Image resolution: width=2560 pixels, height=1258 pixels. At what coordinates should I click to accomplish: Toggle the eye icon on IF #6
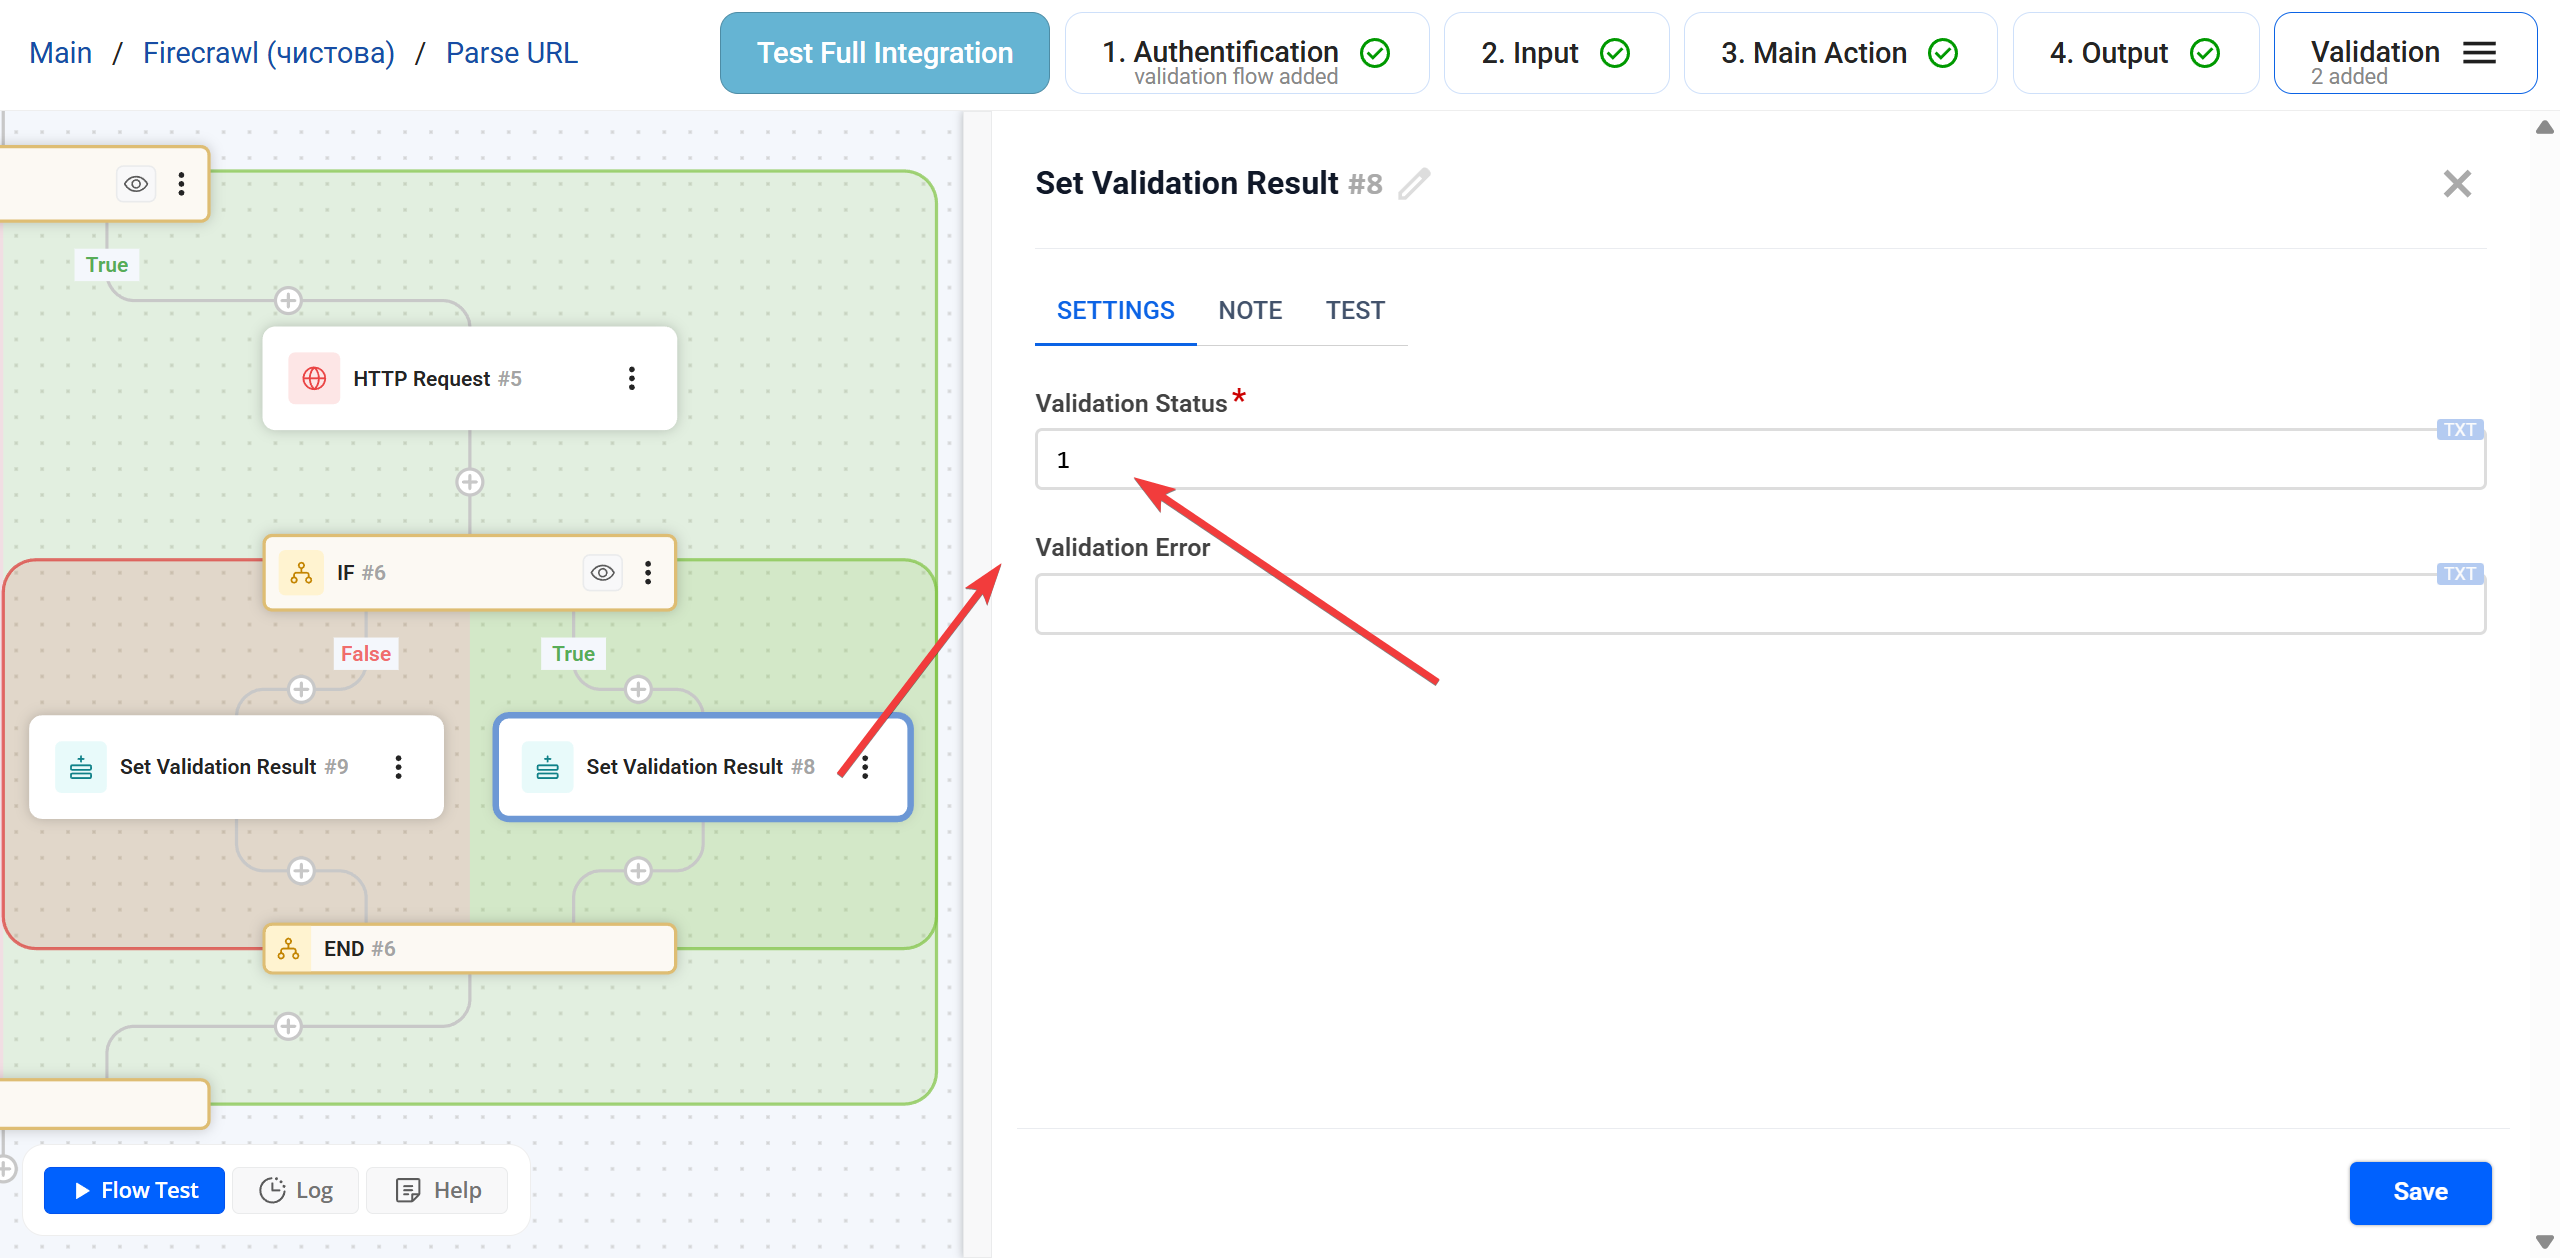click(x=603, y=573)
